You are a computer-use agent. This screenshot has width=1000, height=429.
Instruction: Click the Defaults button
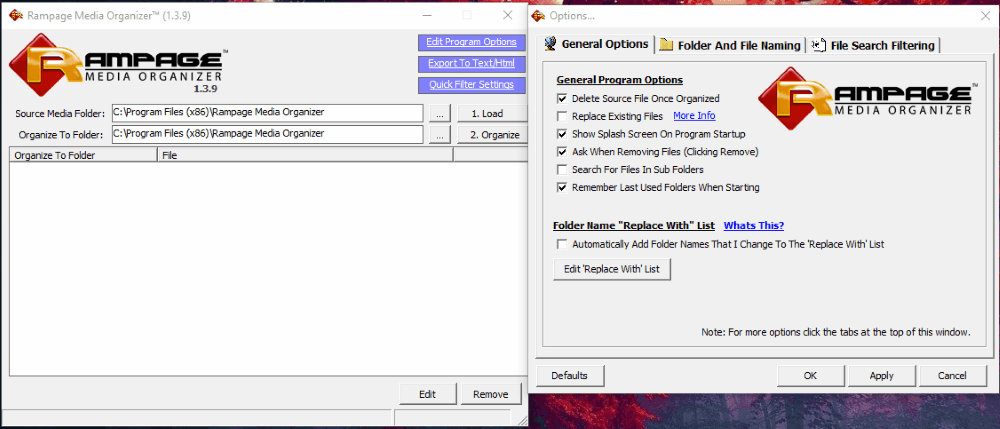coord(570,375)
